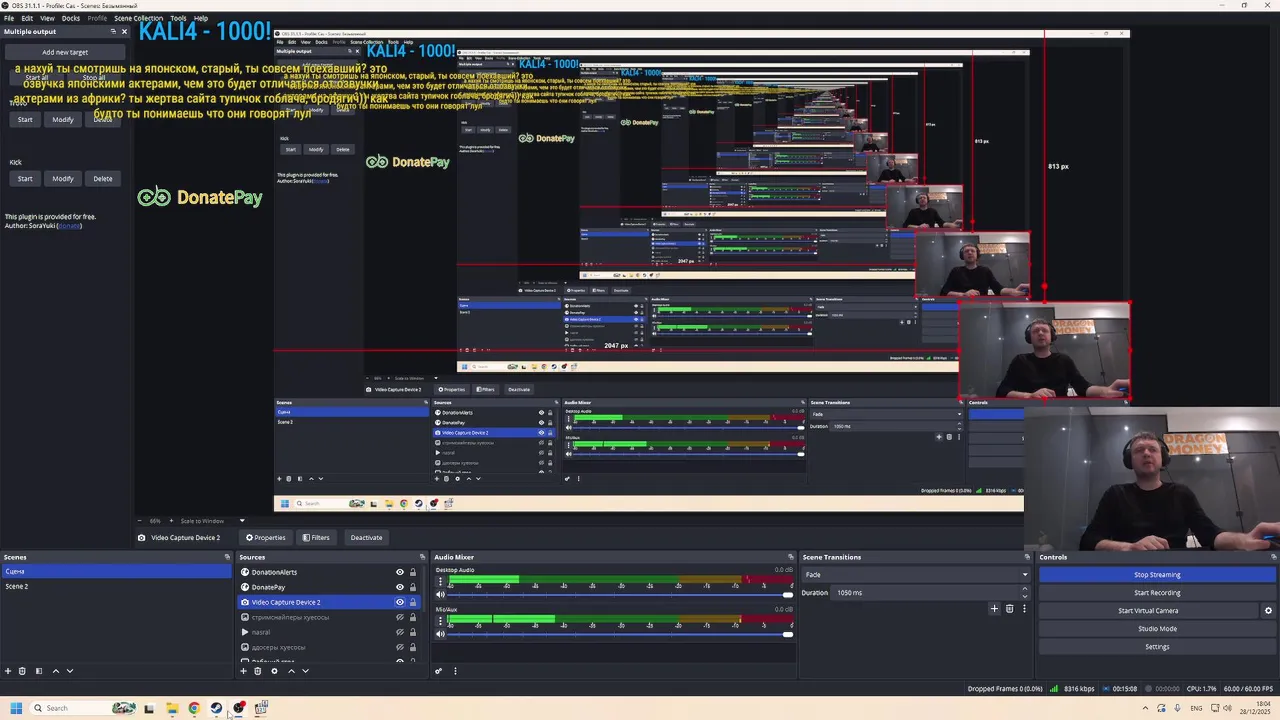The width and height of the screenshot is (1280, 720).
Task: Click Add new target button
Action: (65, 52)
